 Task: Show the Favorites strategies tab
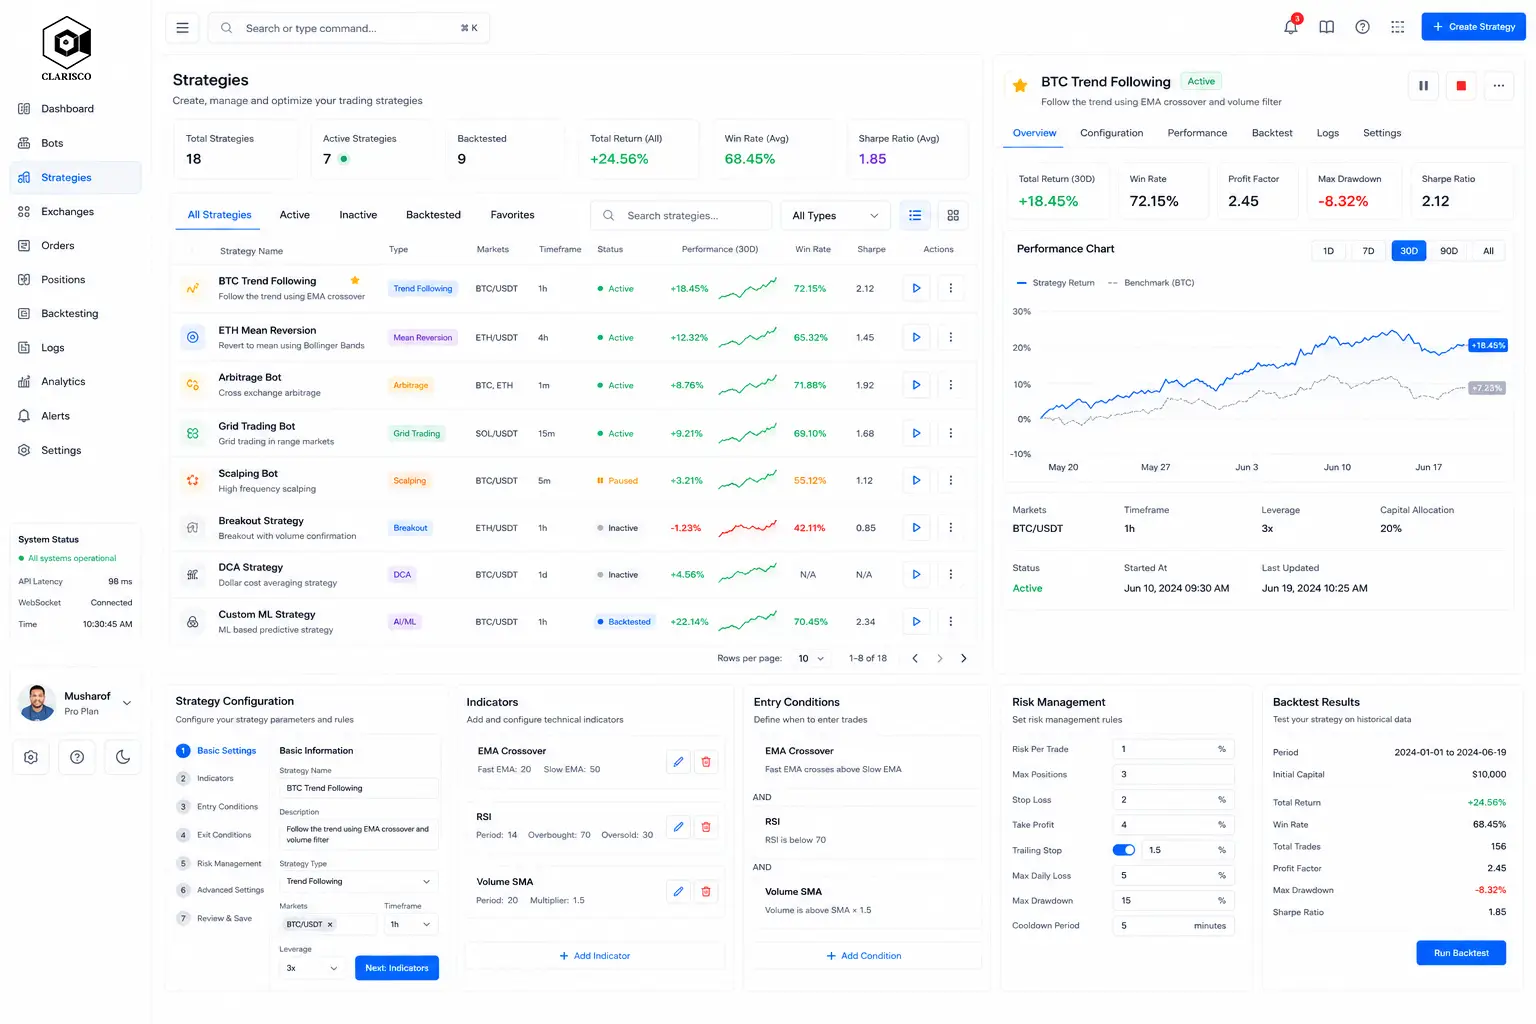[x=512, y=215]
